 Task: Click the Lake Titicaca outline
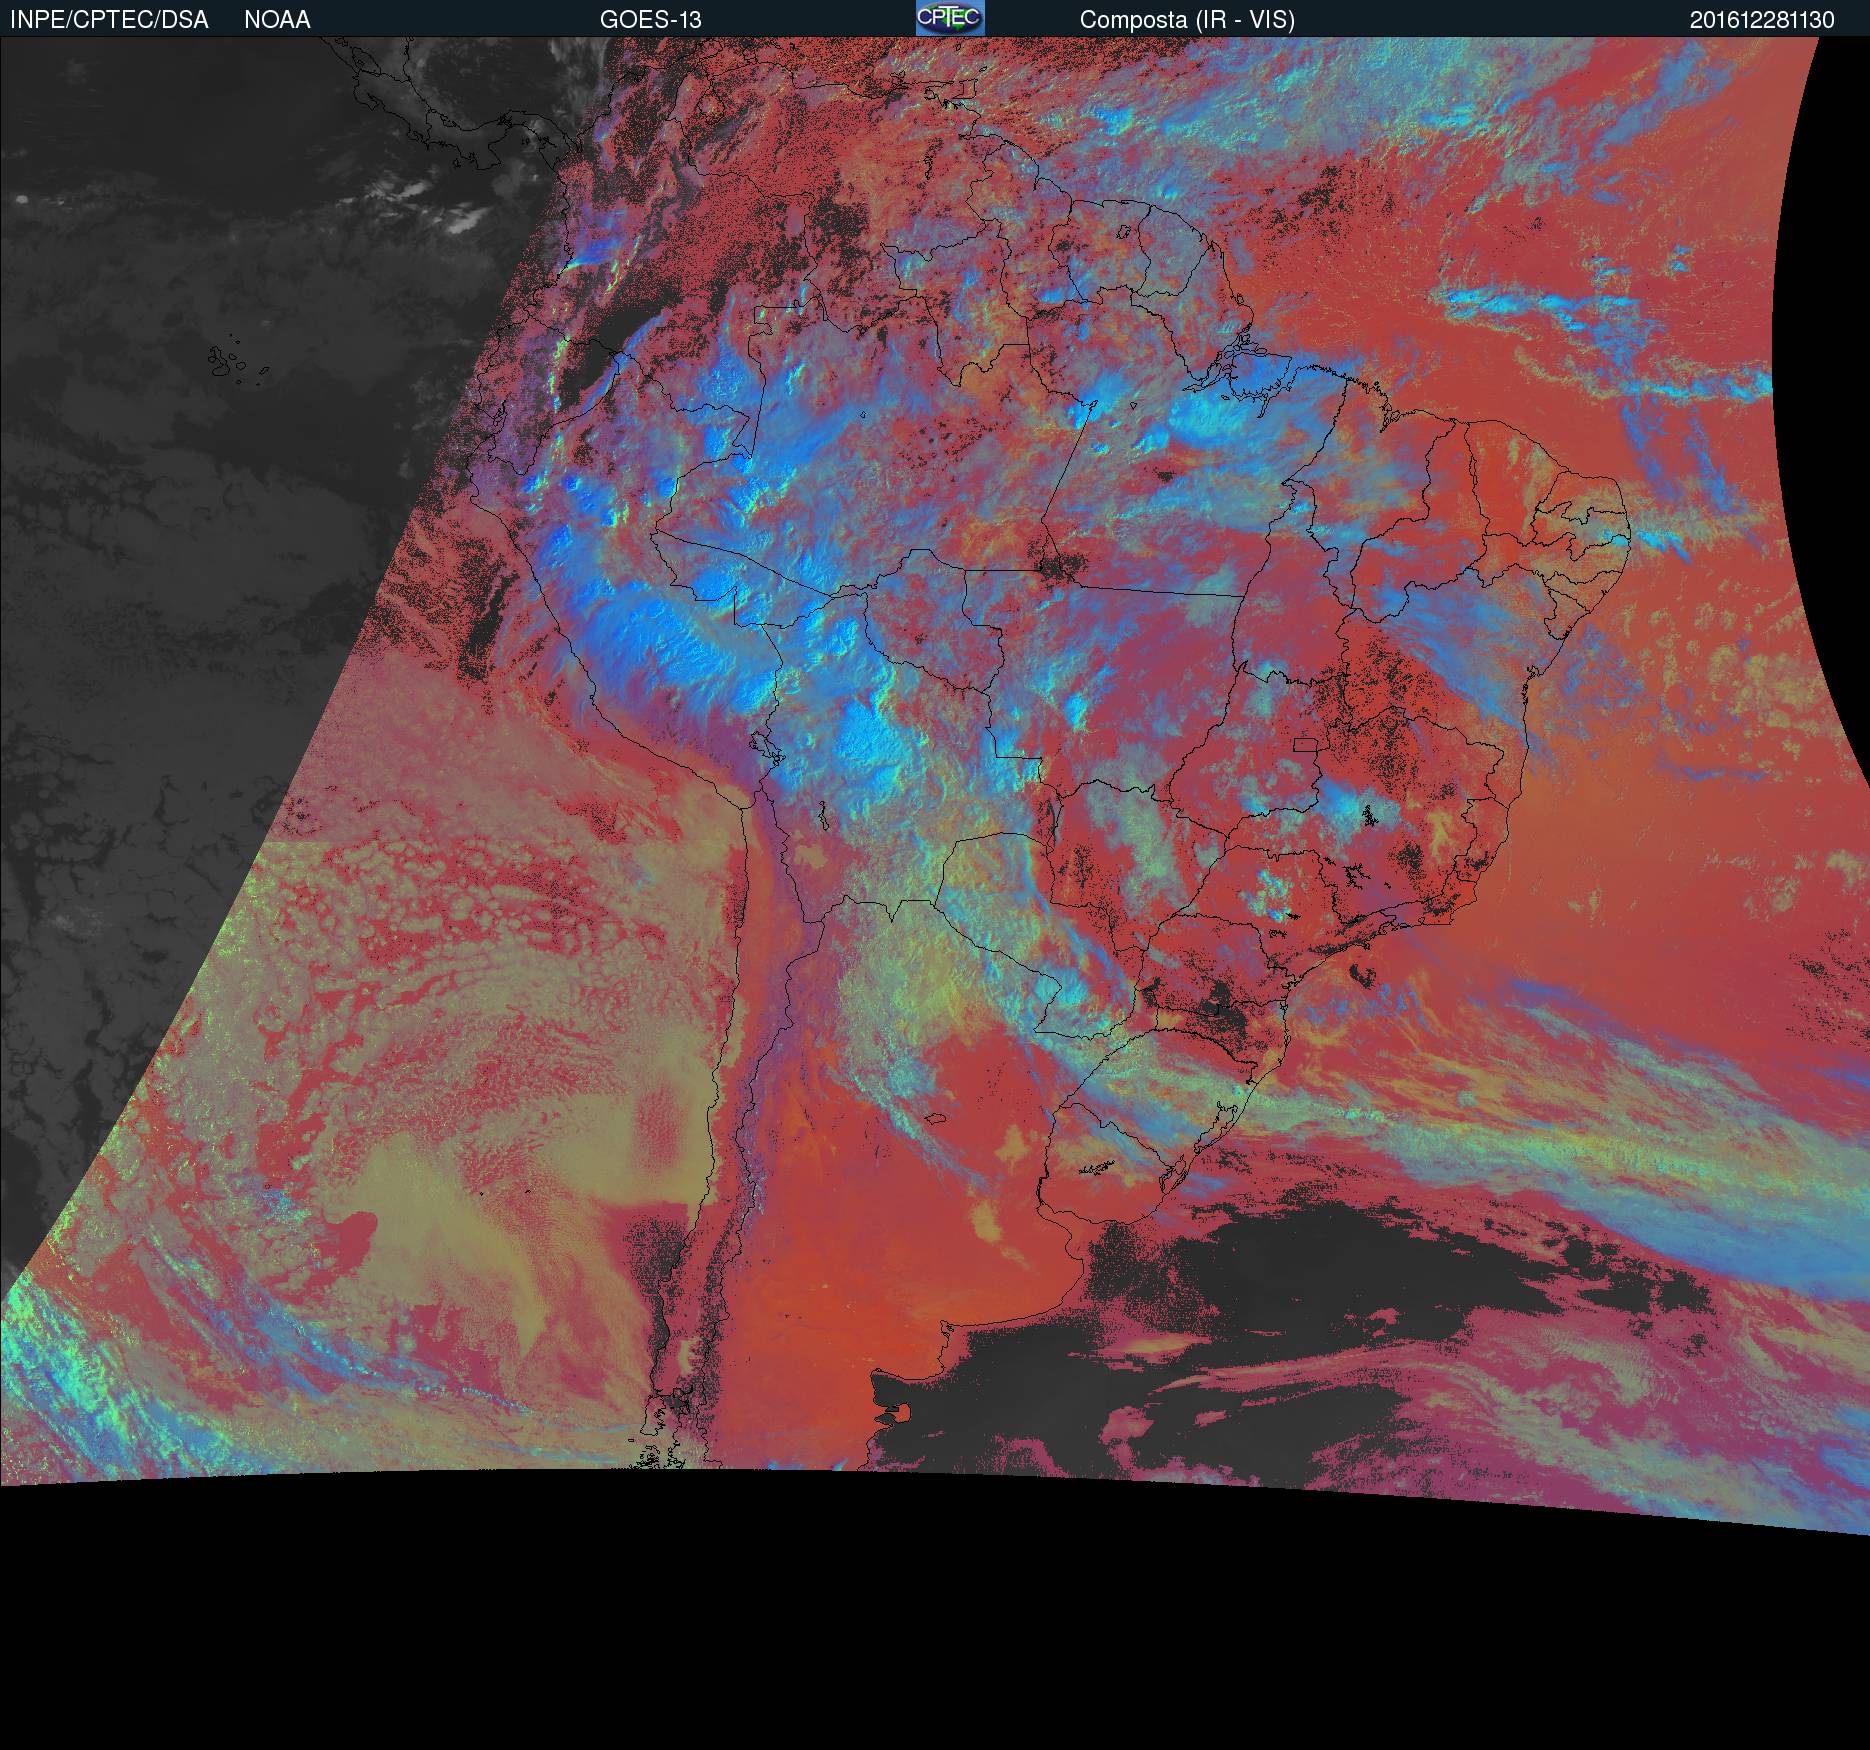pos(764,748)
